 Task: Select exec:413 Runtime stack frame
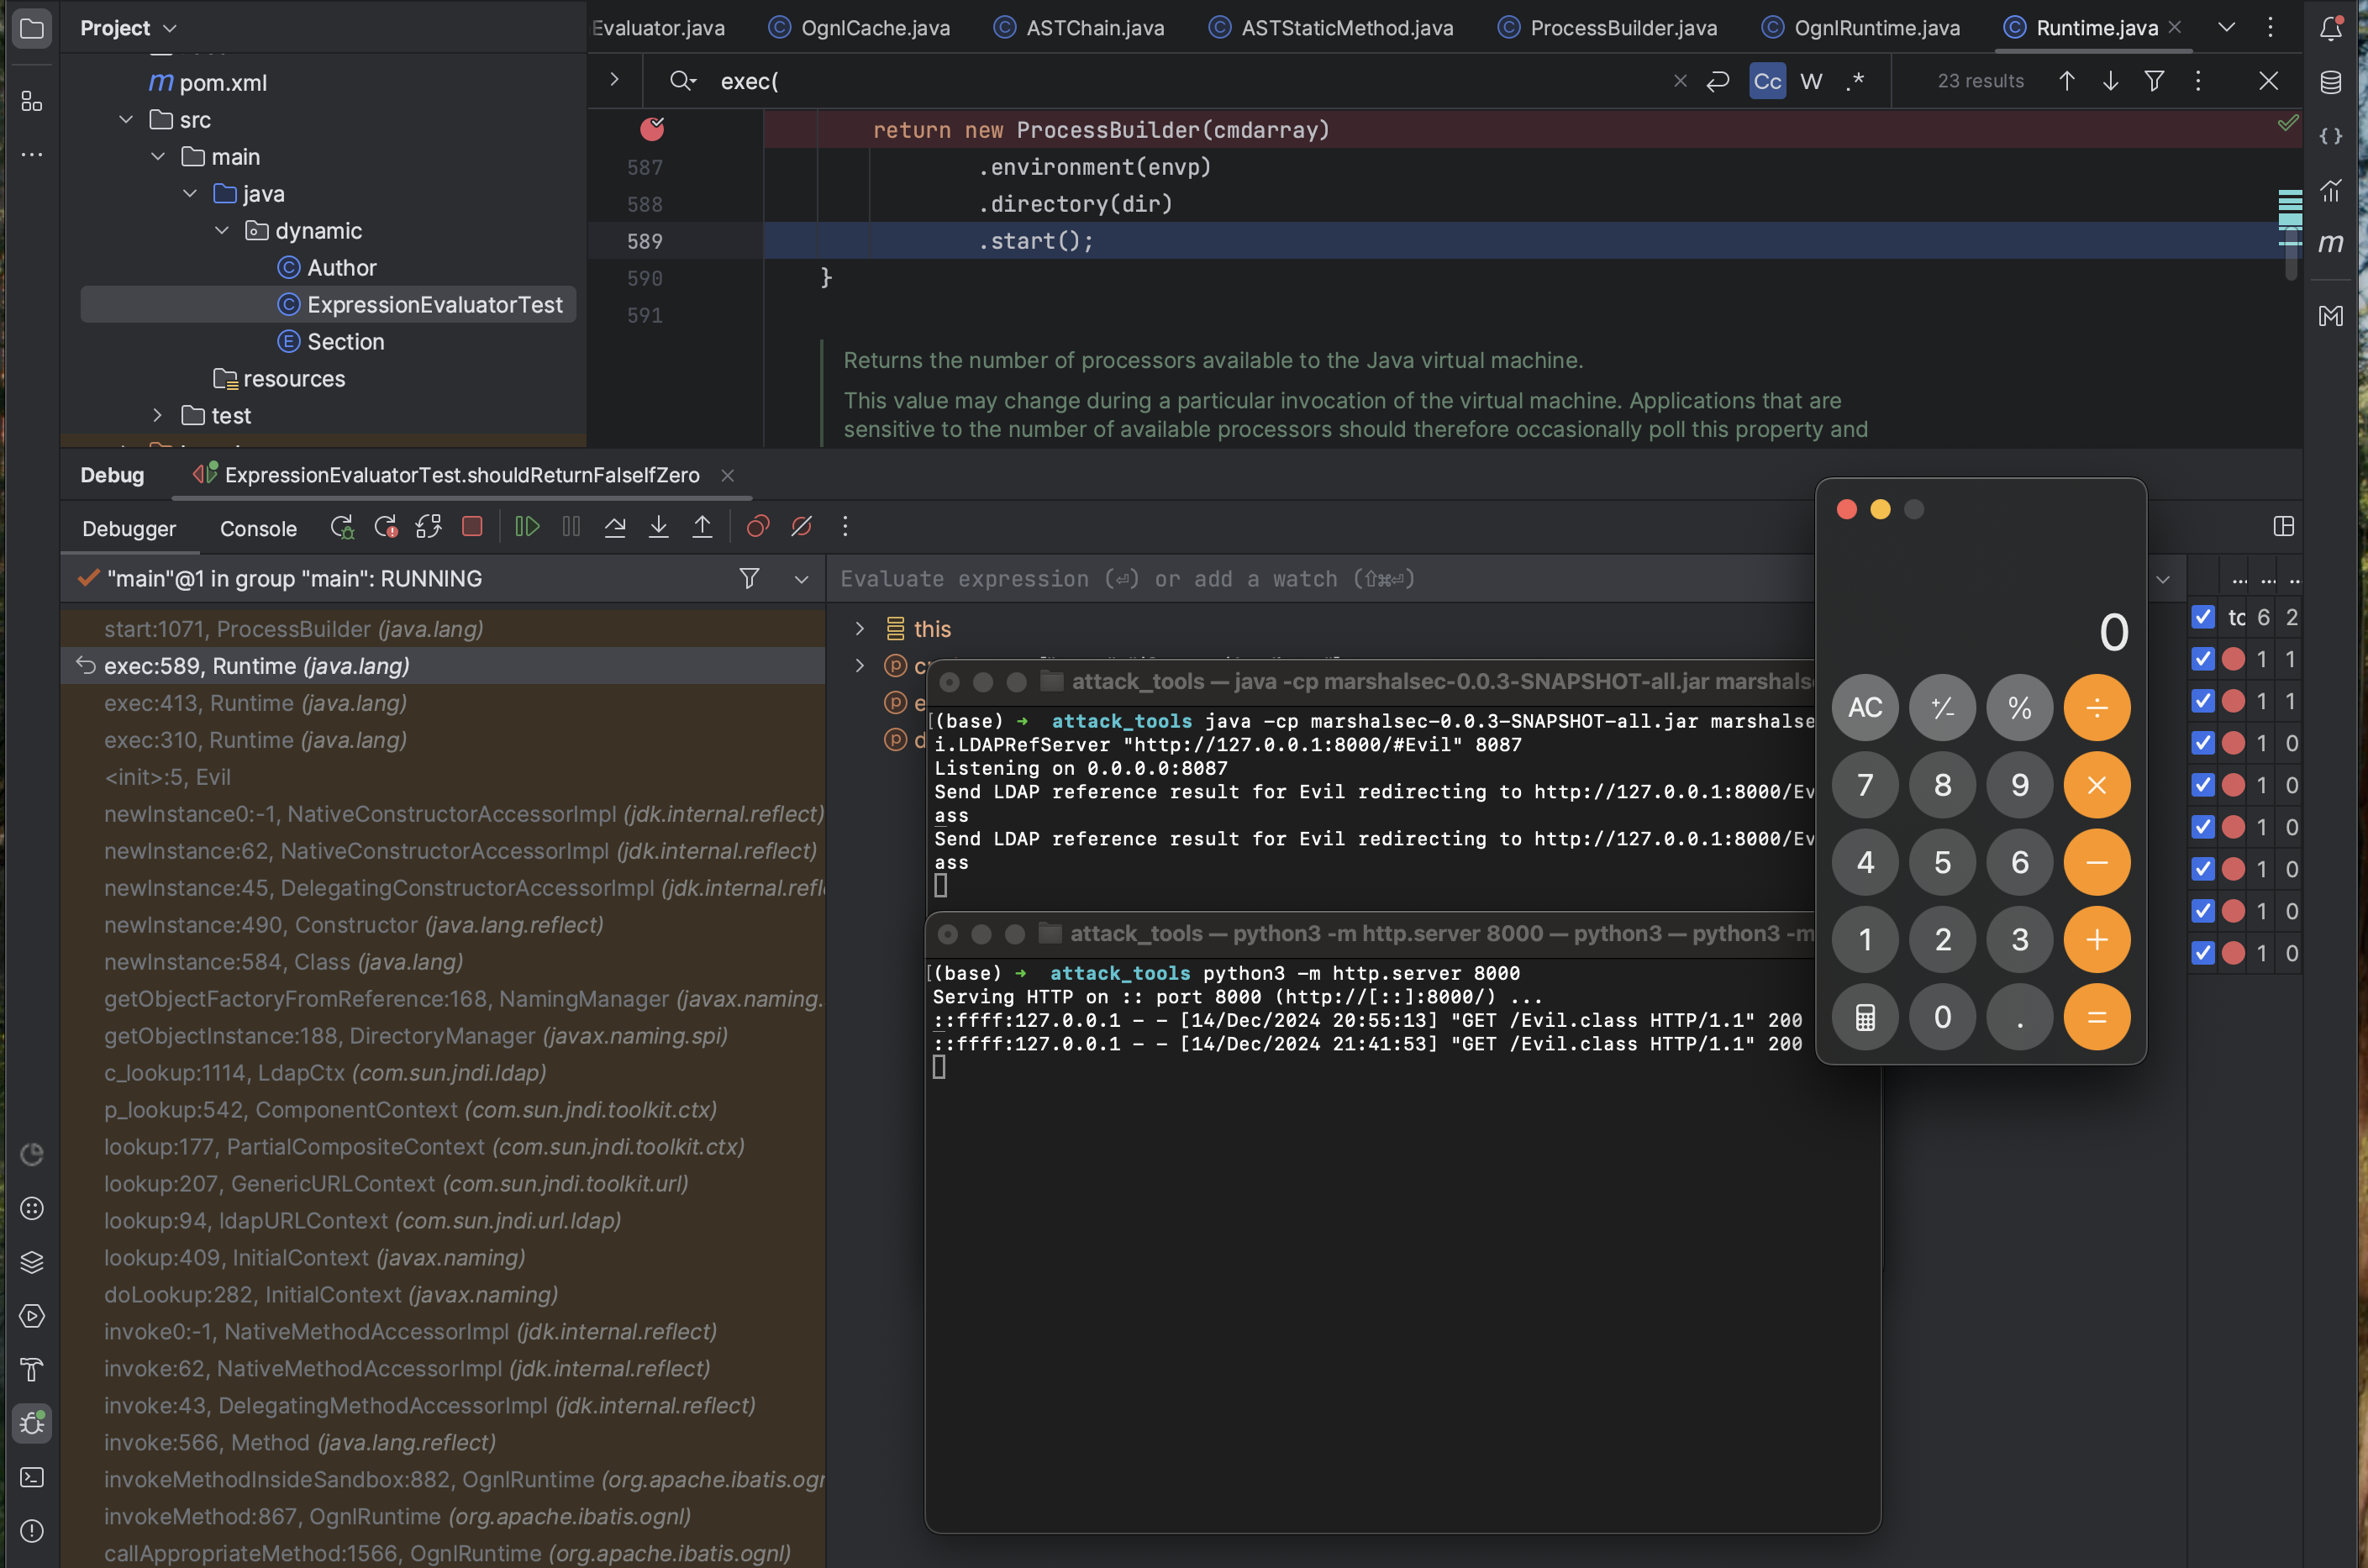(x=443, y=703)
